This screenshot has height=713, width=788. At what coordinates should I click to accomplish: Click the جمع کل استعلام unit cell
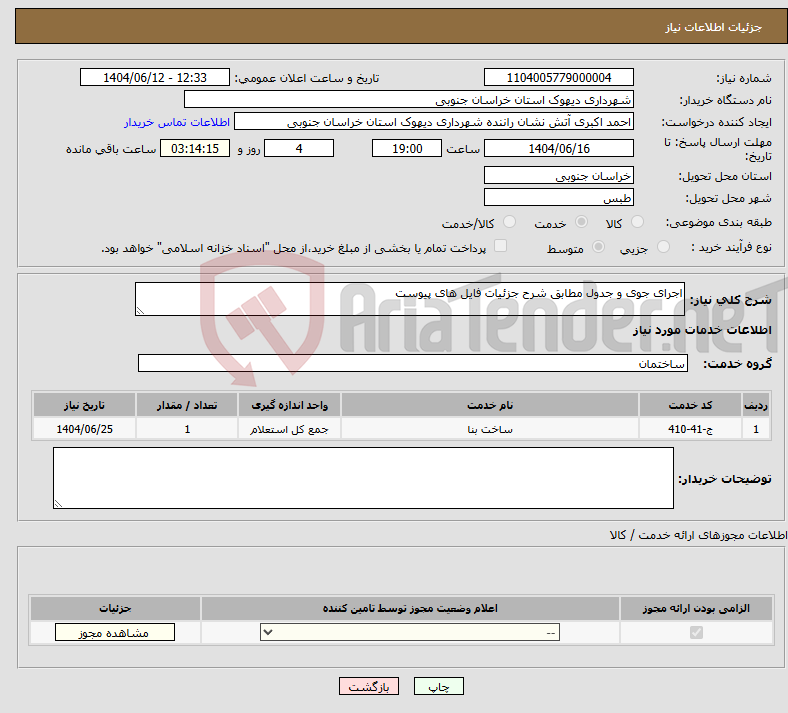(x=289, y=429)
